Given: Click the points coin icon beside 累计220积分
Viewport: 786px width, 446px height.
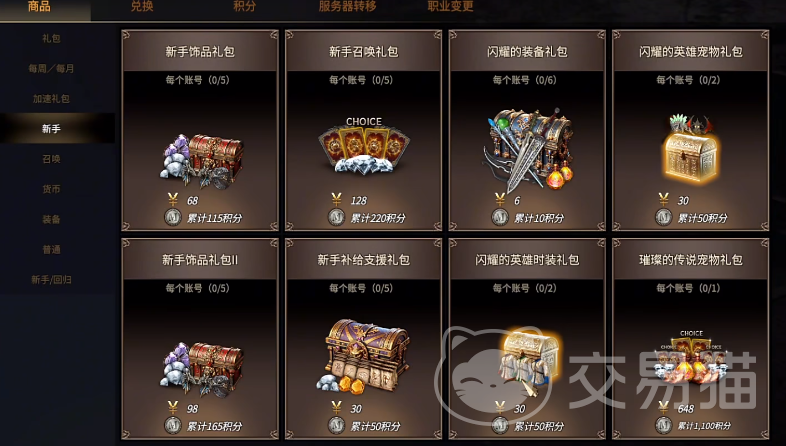Looking at the screenshot, I should (336, 217).
